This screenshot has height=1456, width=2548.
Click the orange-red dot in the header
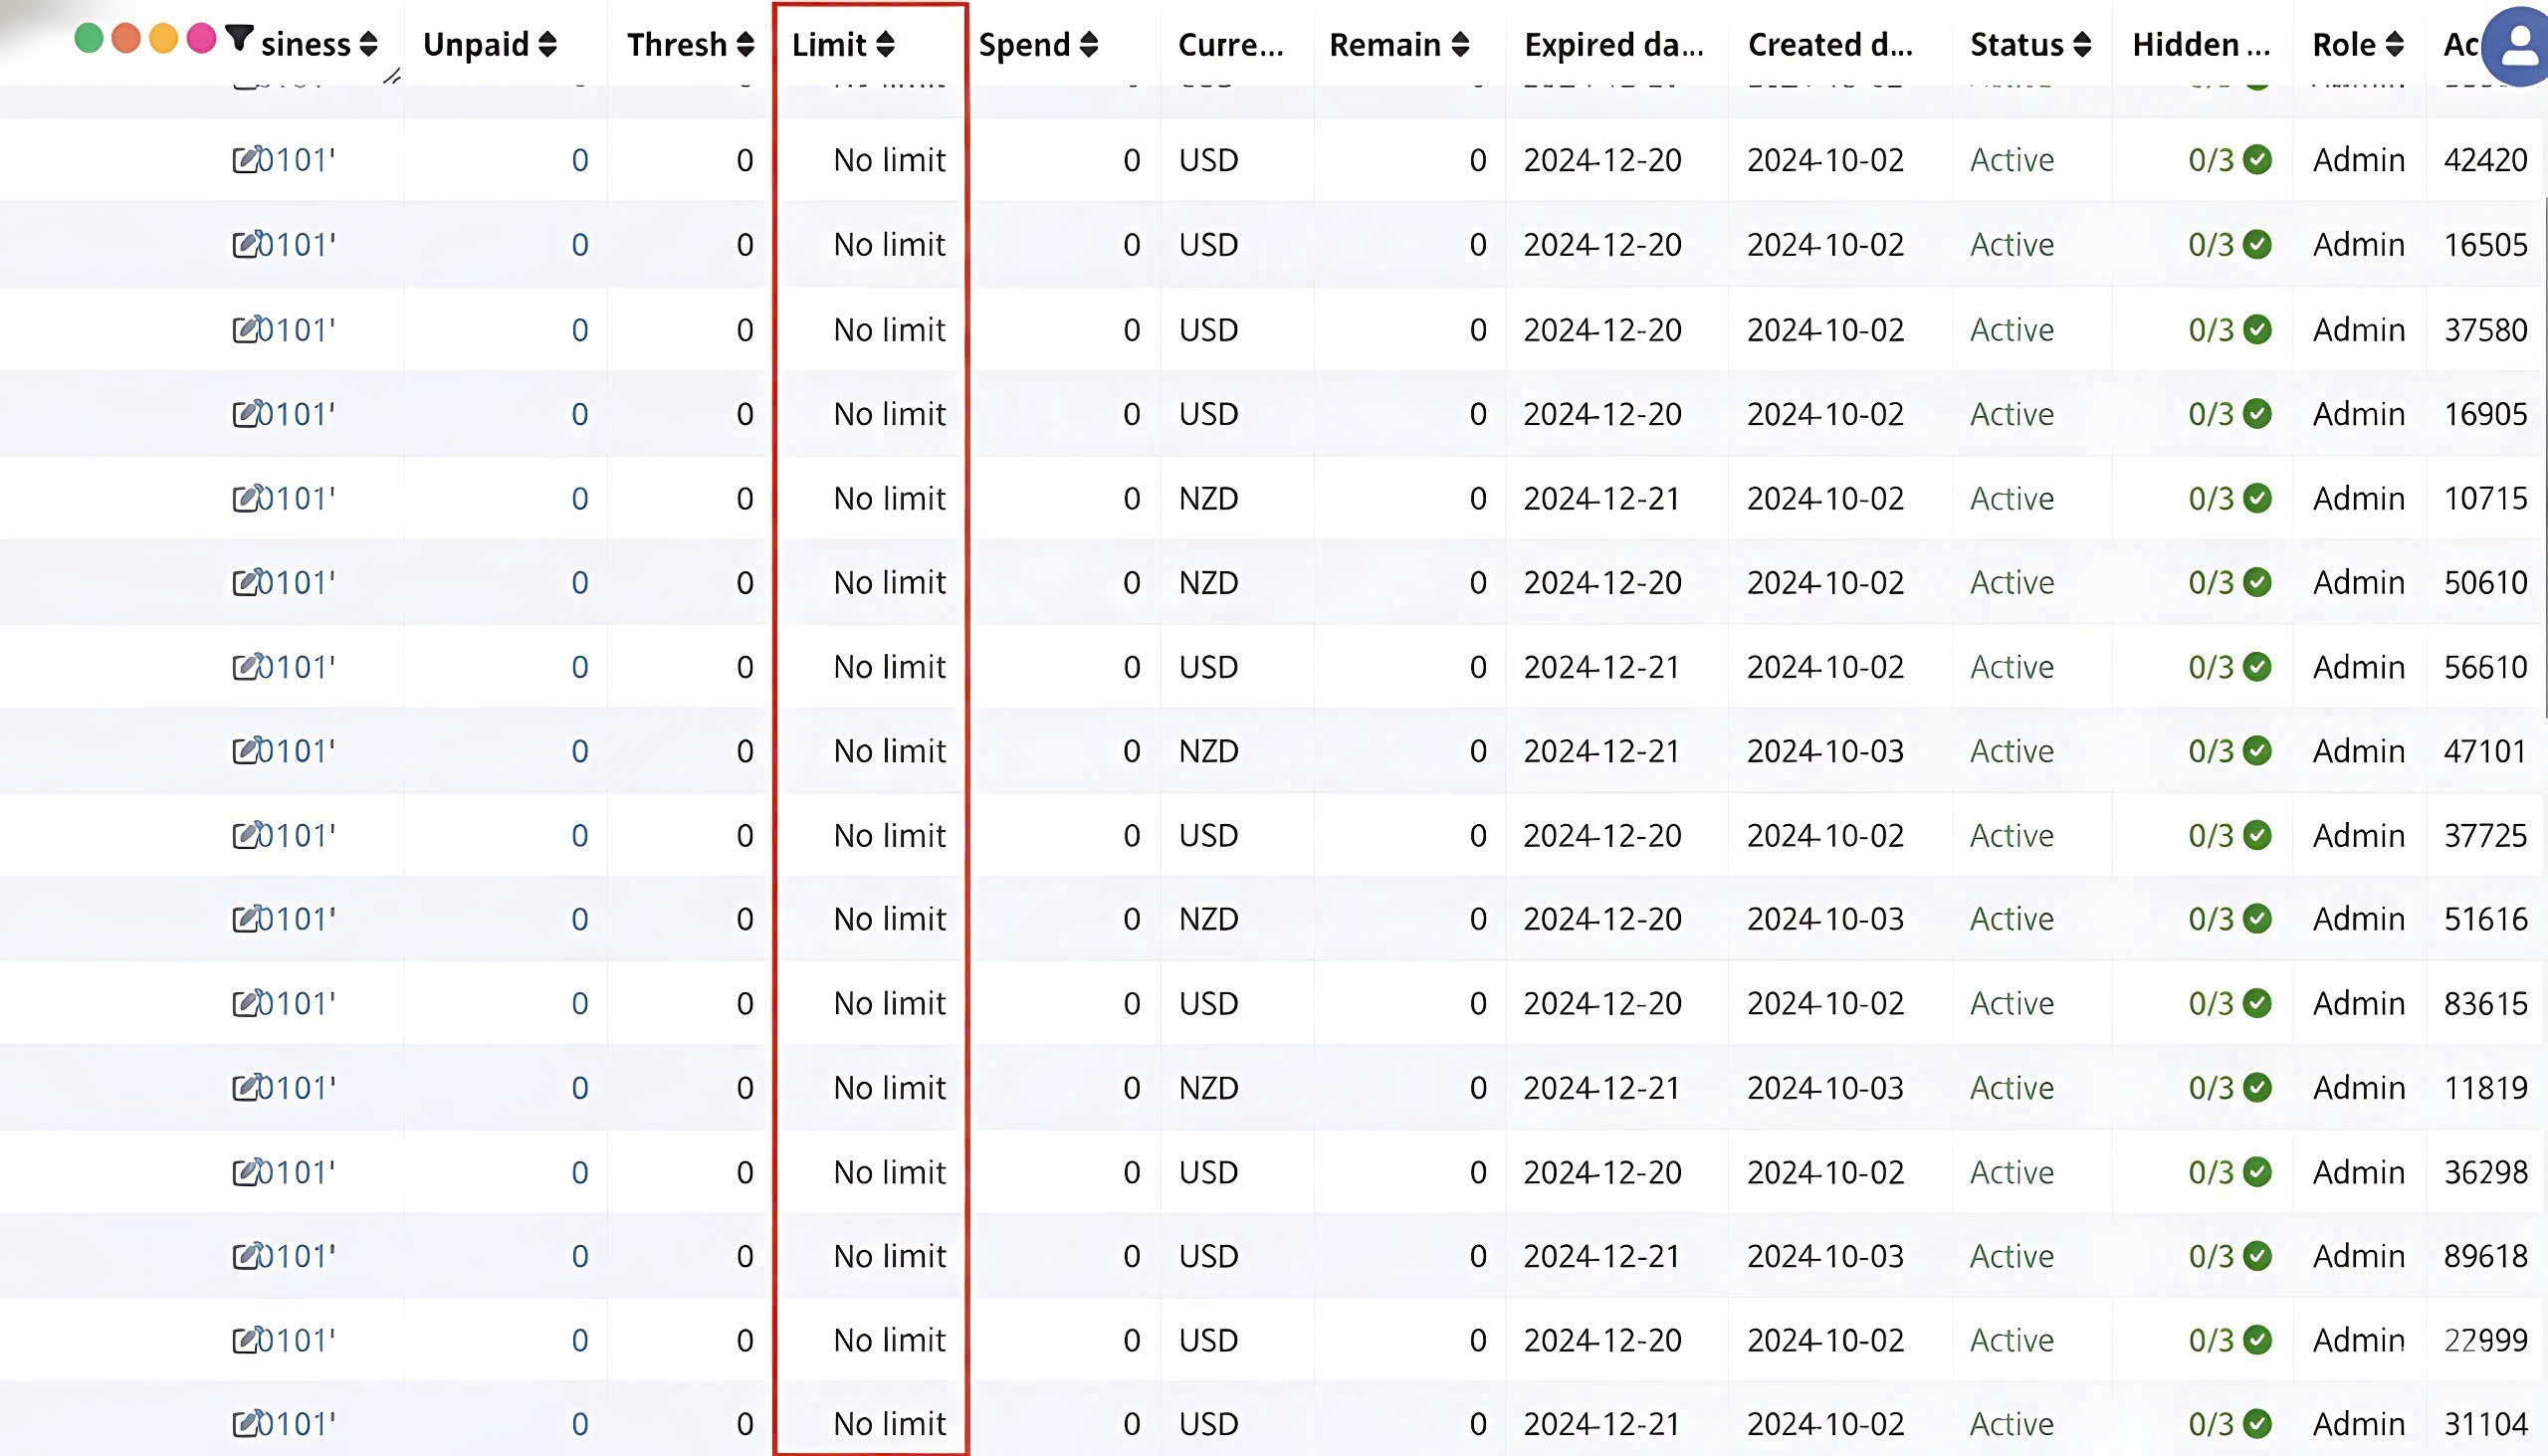(x=126, y=39)
